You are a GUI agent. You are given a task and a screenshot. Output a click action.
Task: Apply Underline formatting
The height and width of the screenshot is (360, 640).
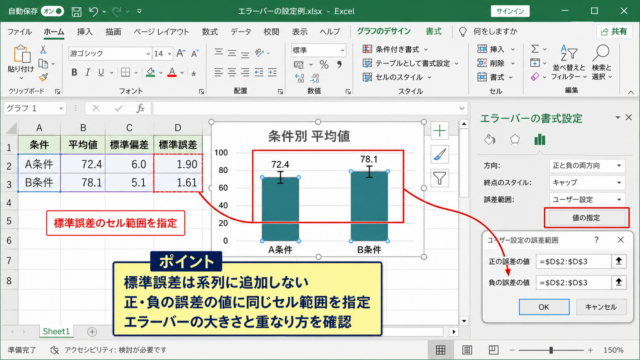[101, 73]
